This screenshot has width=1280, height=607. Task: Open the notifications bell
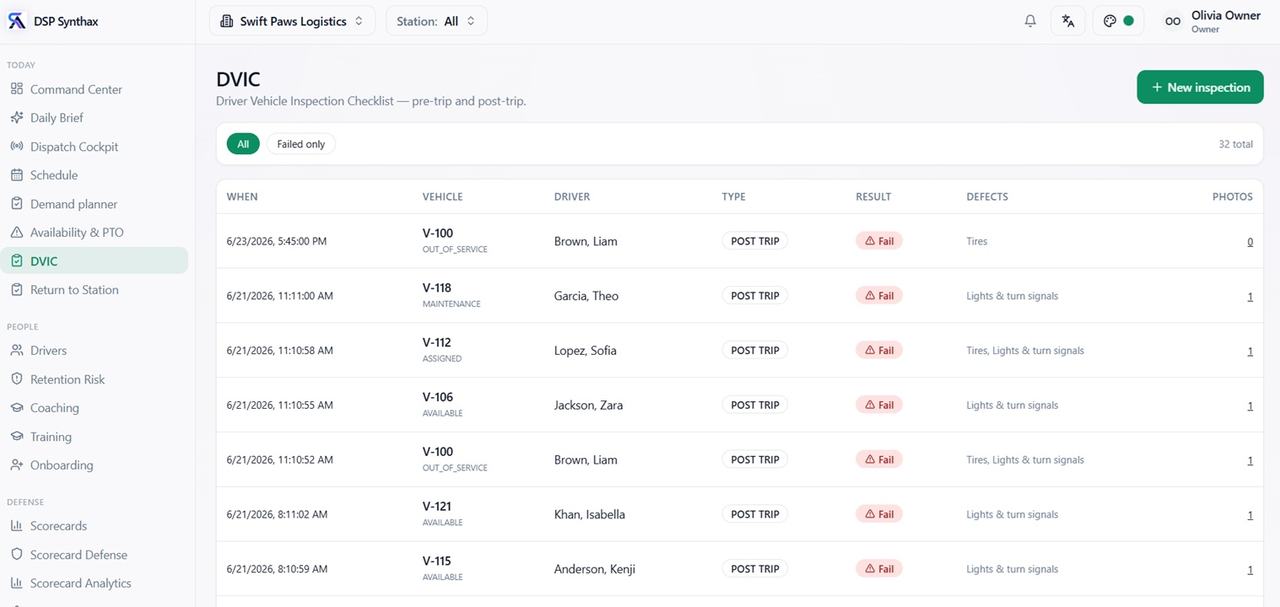click(1030, 21)
